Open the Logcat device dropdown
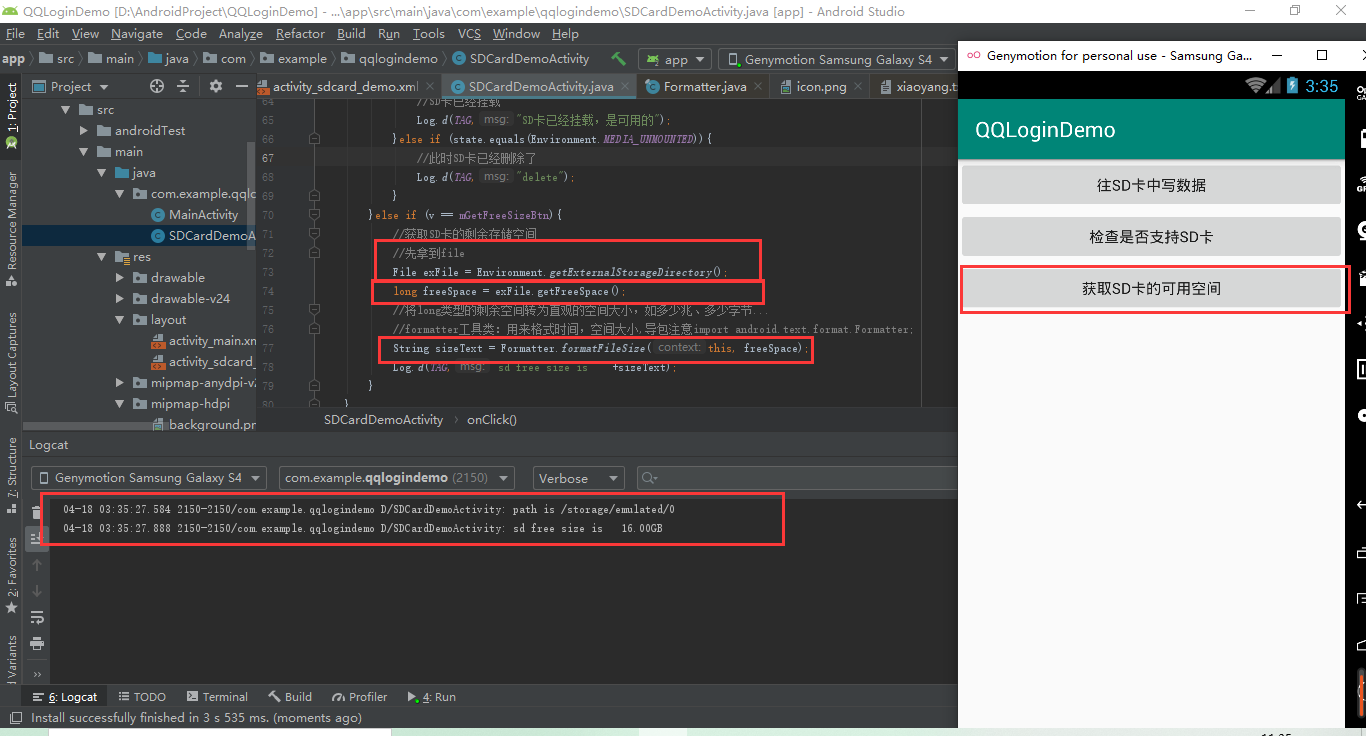The height and width of the screenshot is (736, 1366). point(149,478)
